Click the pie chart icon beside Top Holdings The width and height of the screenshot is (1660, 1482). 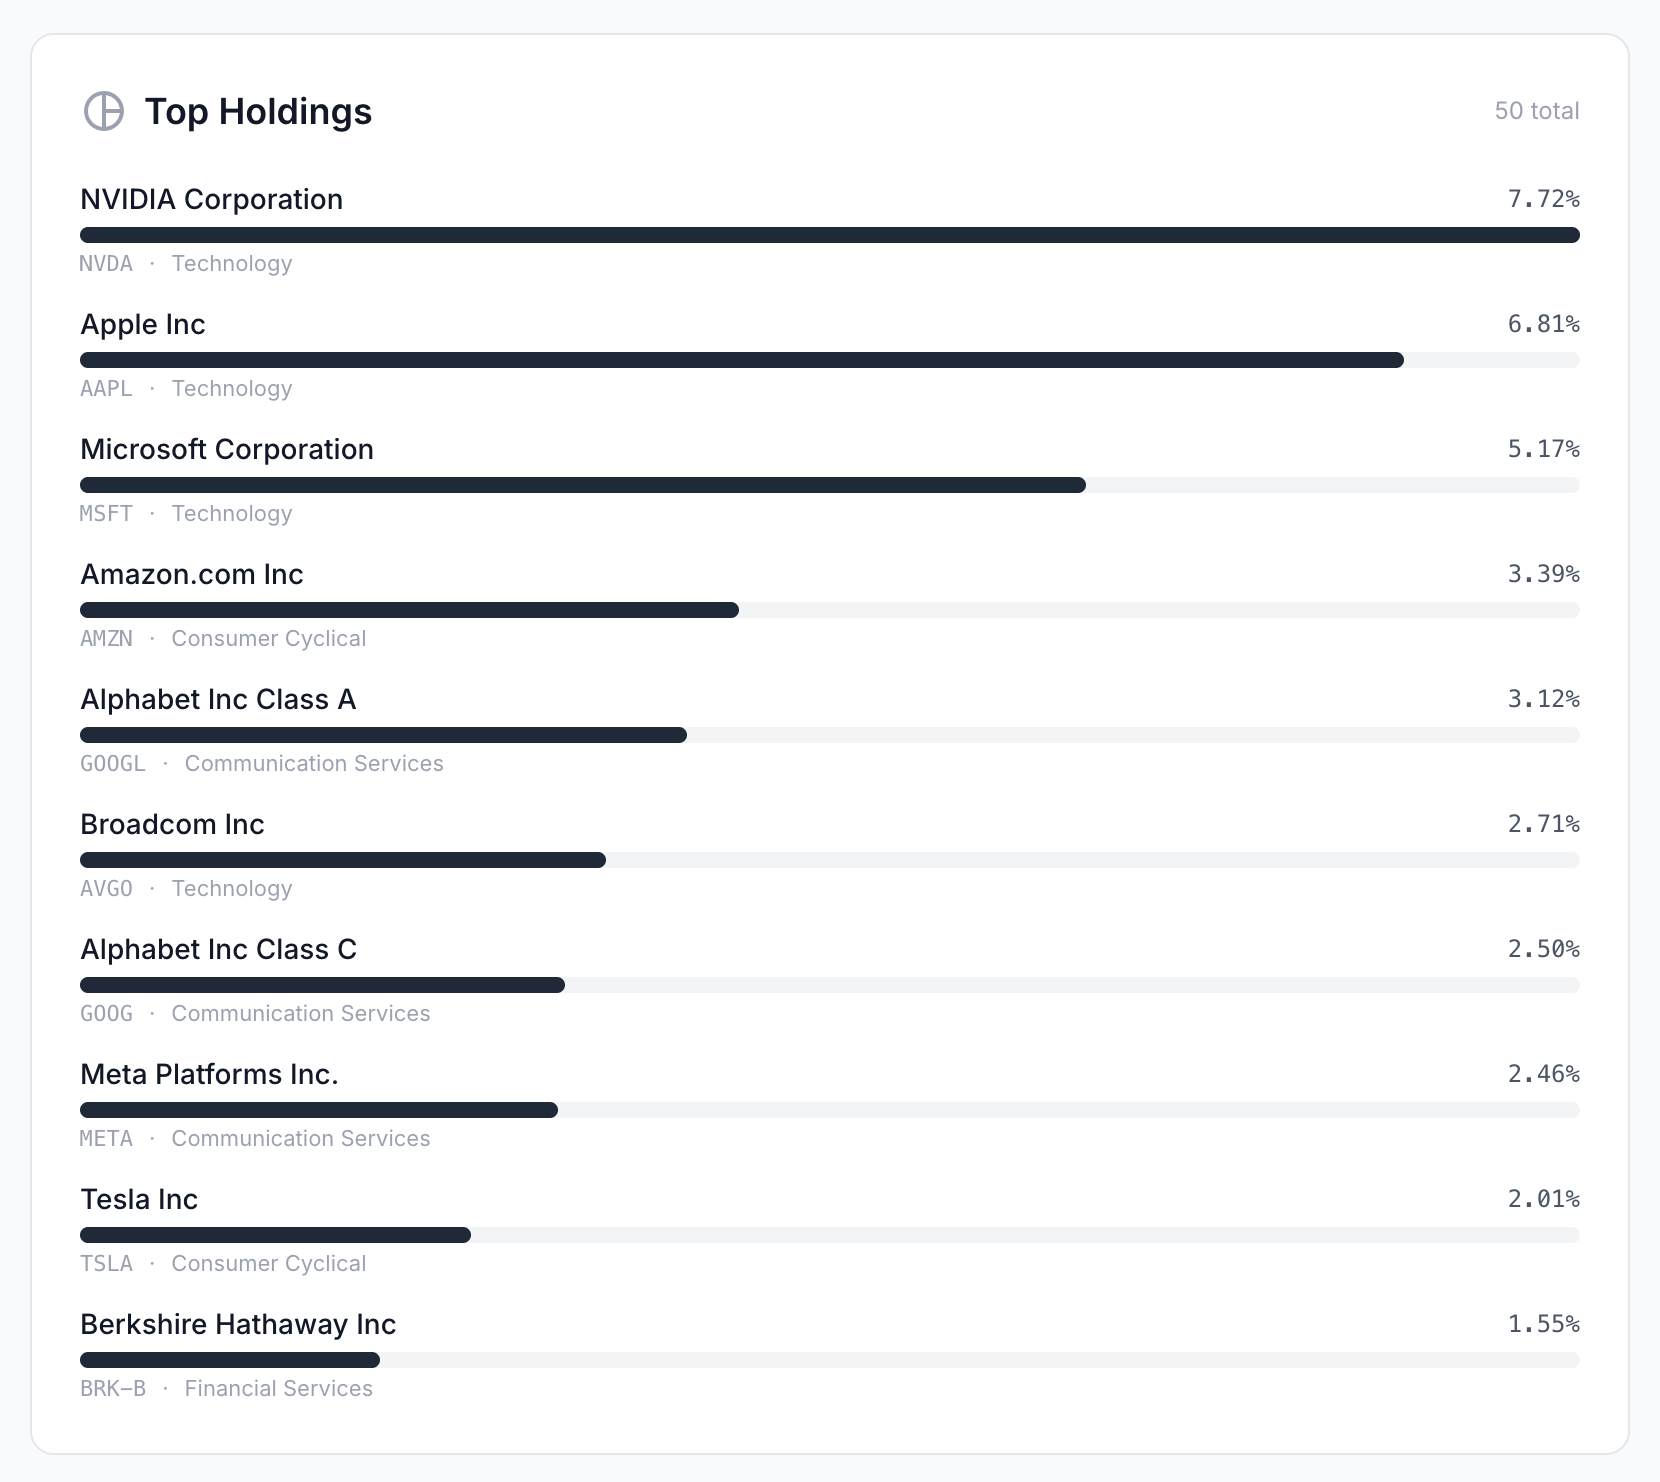pyautogui.click(x=103, y=111)
